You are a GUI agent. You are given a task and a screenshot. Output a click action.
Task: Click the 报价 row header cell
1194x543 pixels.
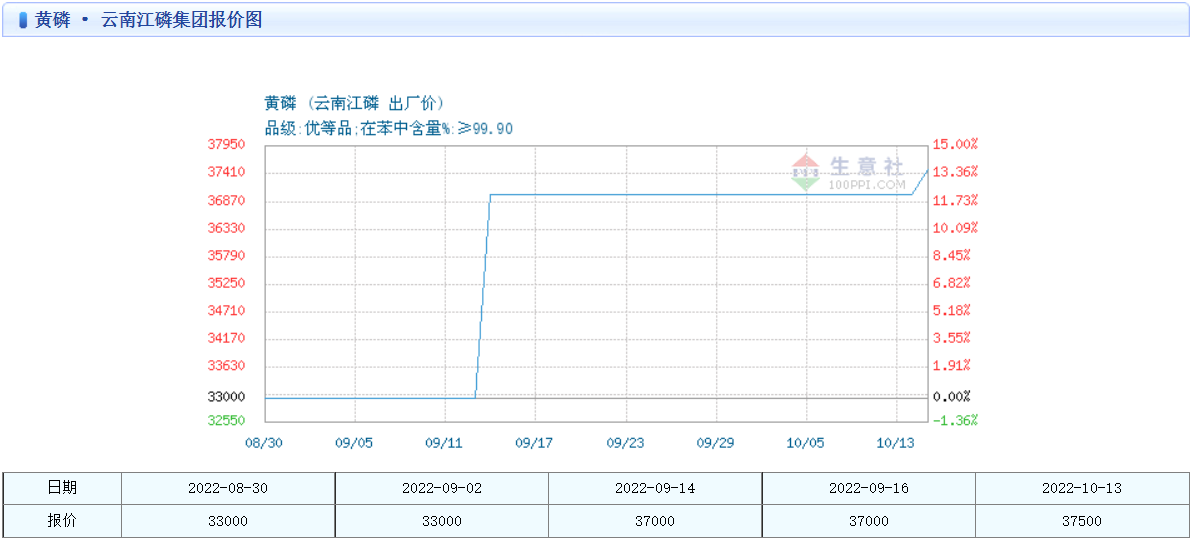pyautogui.click(x=62, y=521)
